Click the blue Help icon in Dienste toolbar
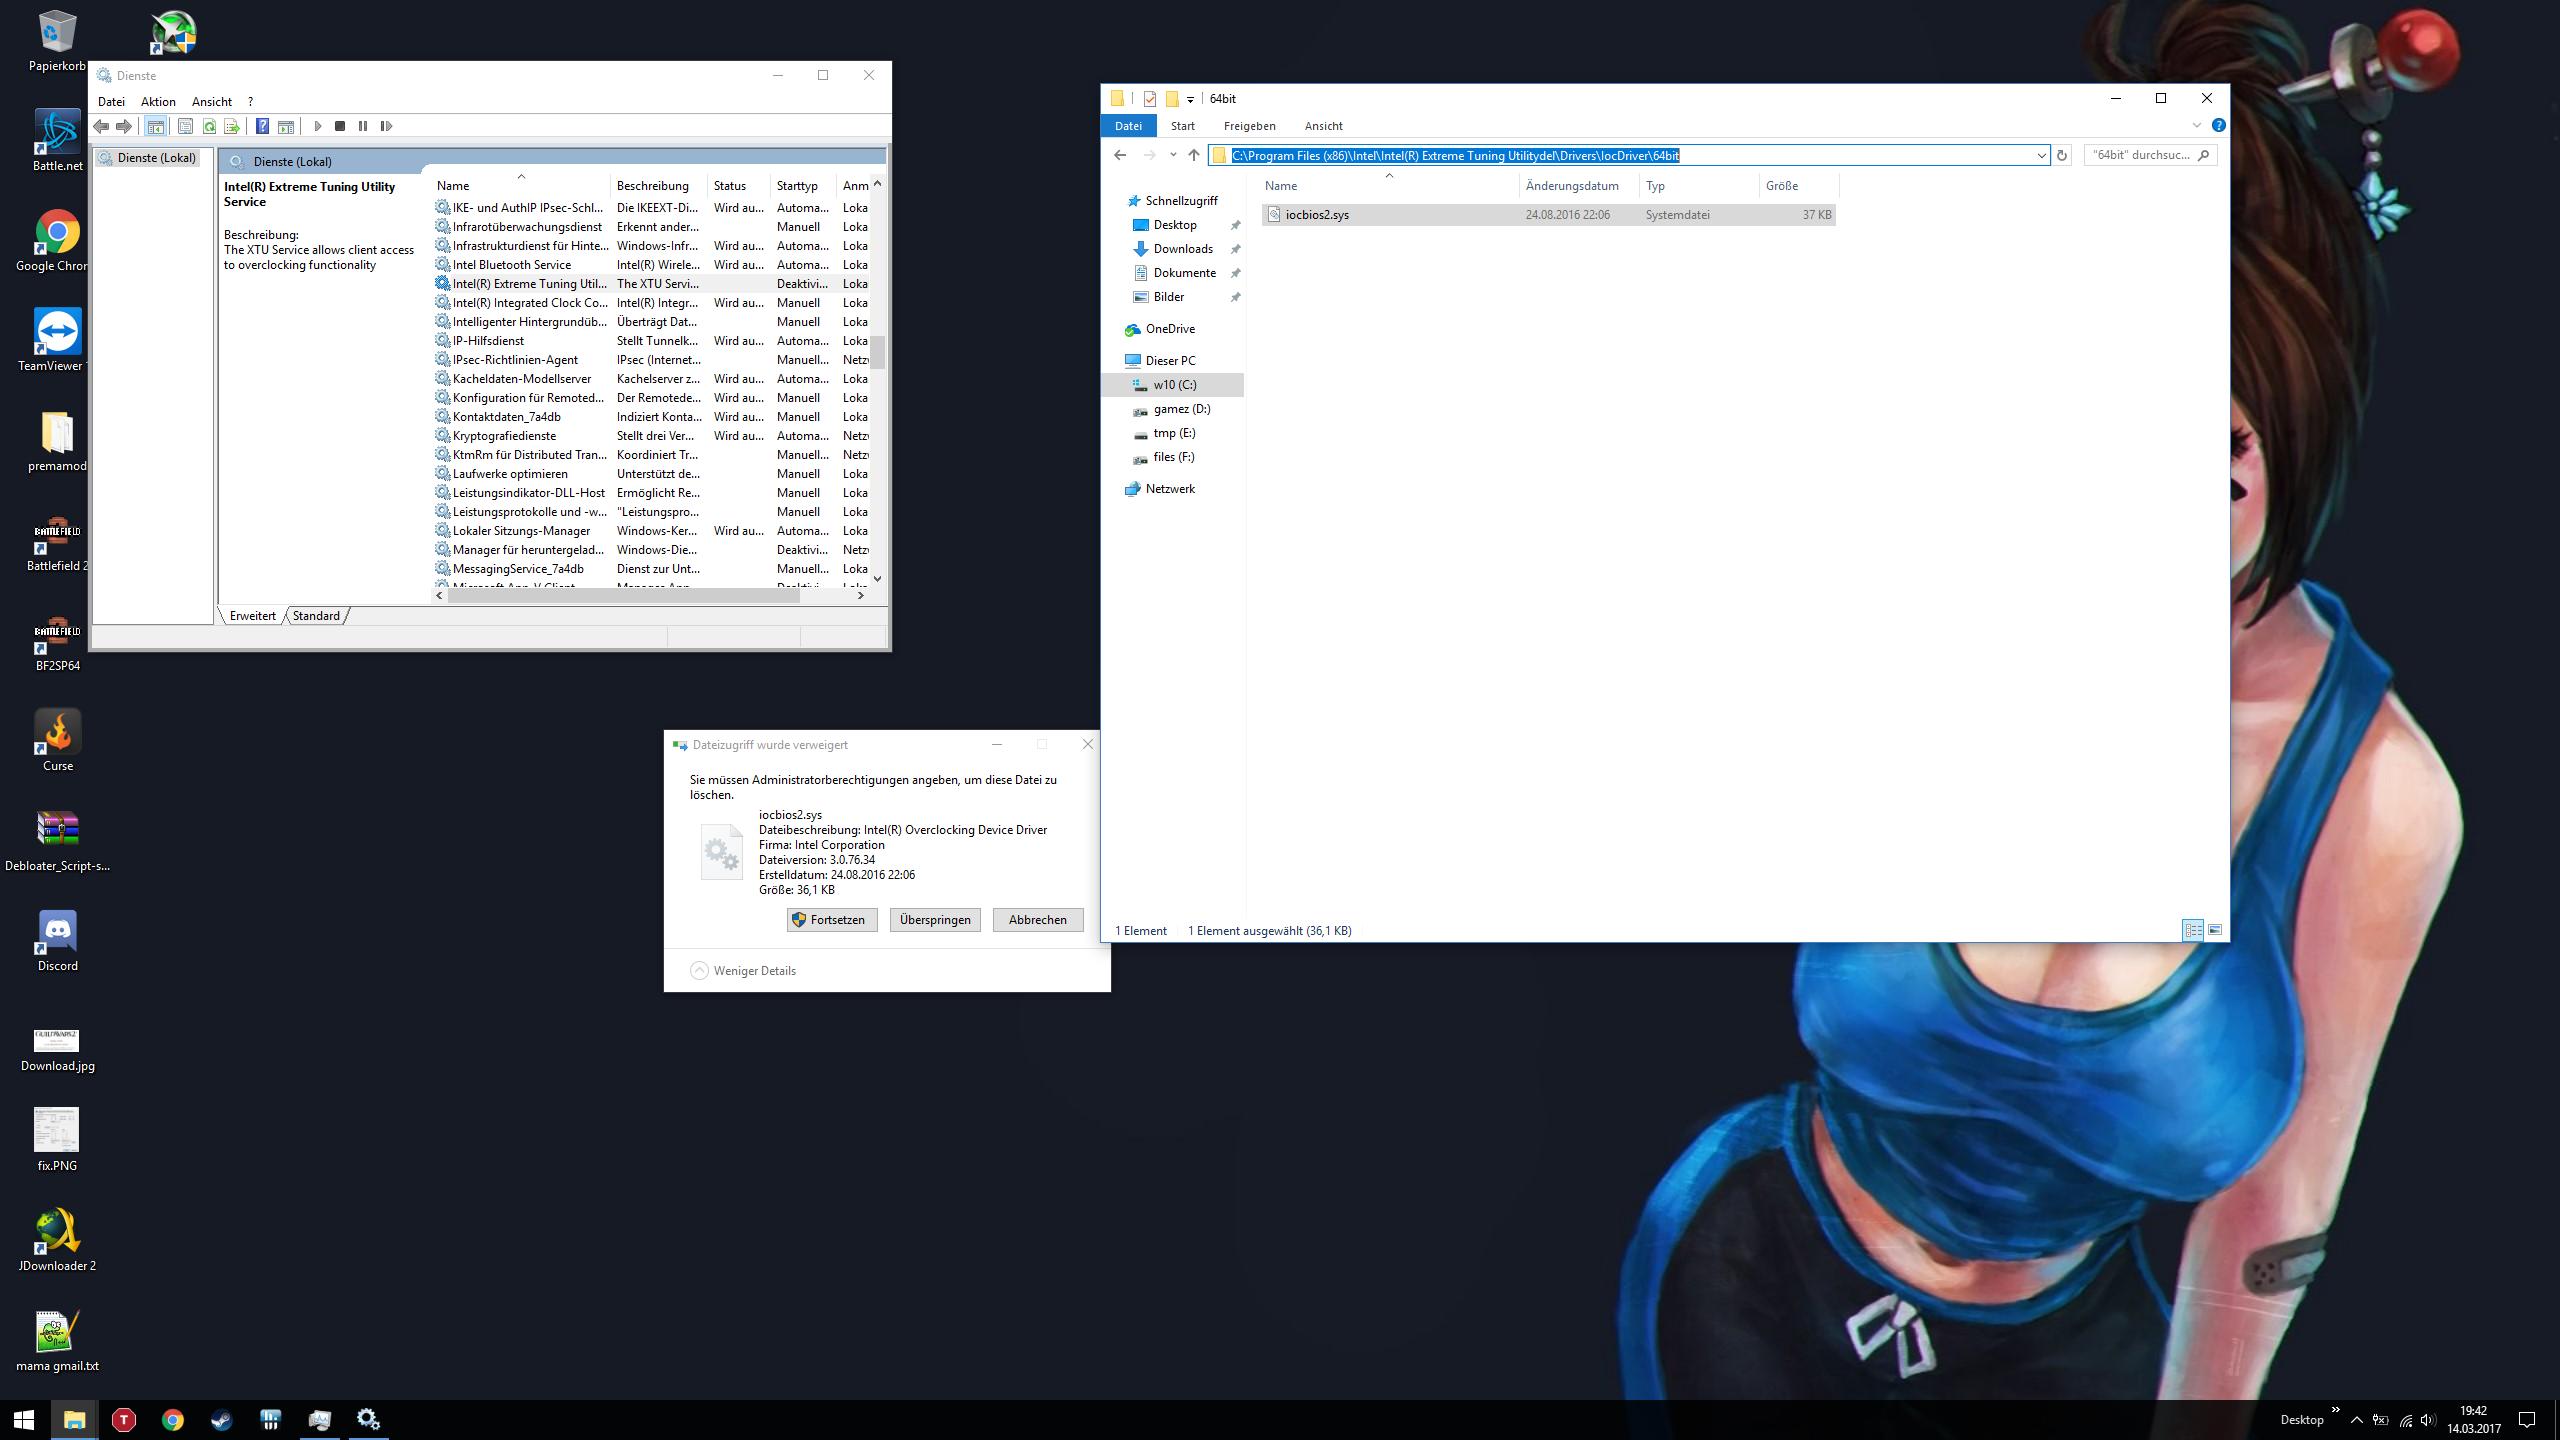Image resolution: width=2560 pixels, height=1440 pixels. tap(262, 126)
